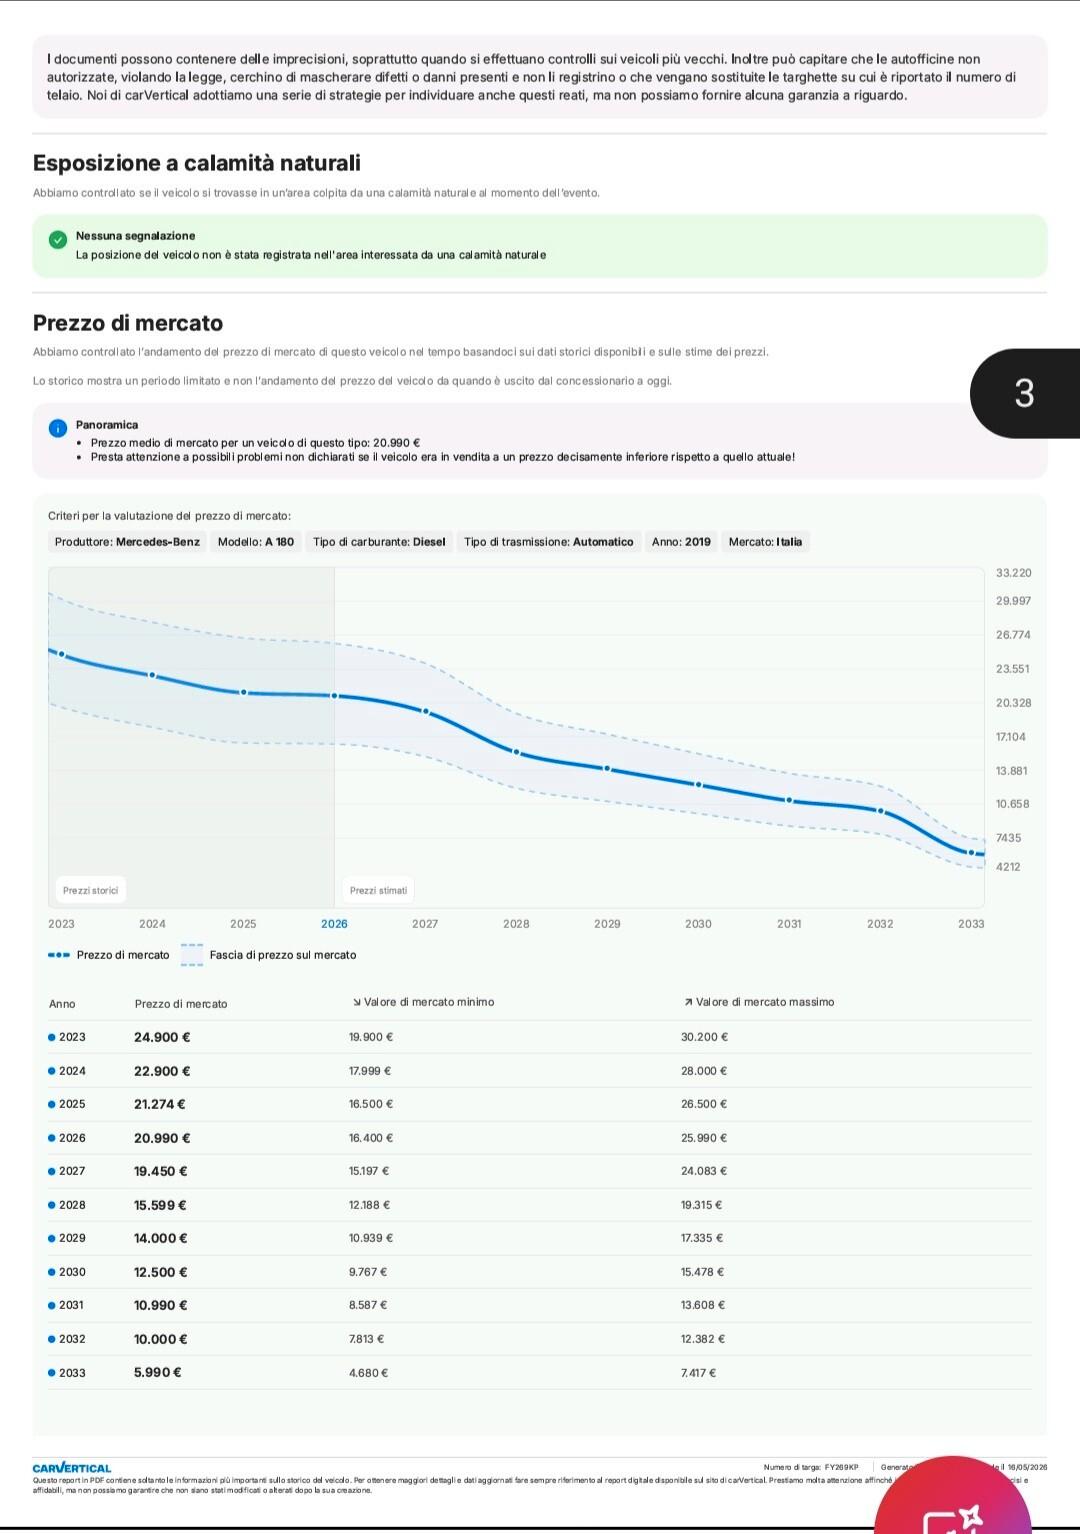Click the blue Panoramica info icon

pyautogui.click(x=58, y=428)
